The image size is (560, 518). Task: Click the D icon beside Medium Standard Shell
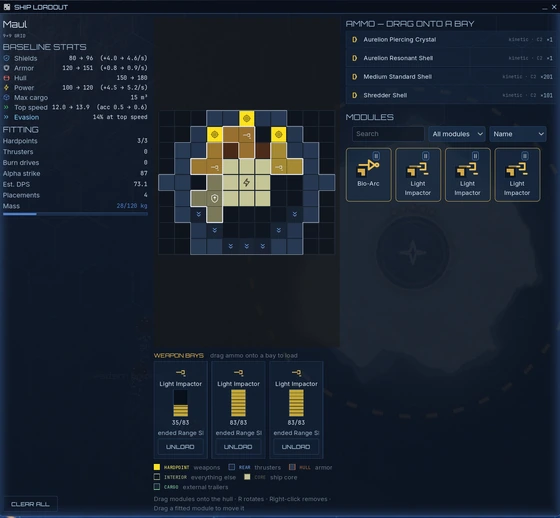click(x=354, y=77)
